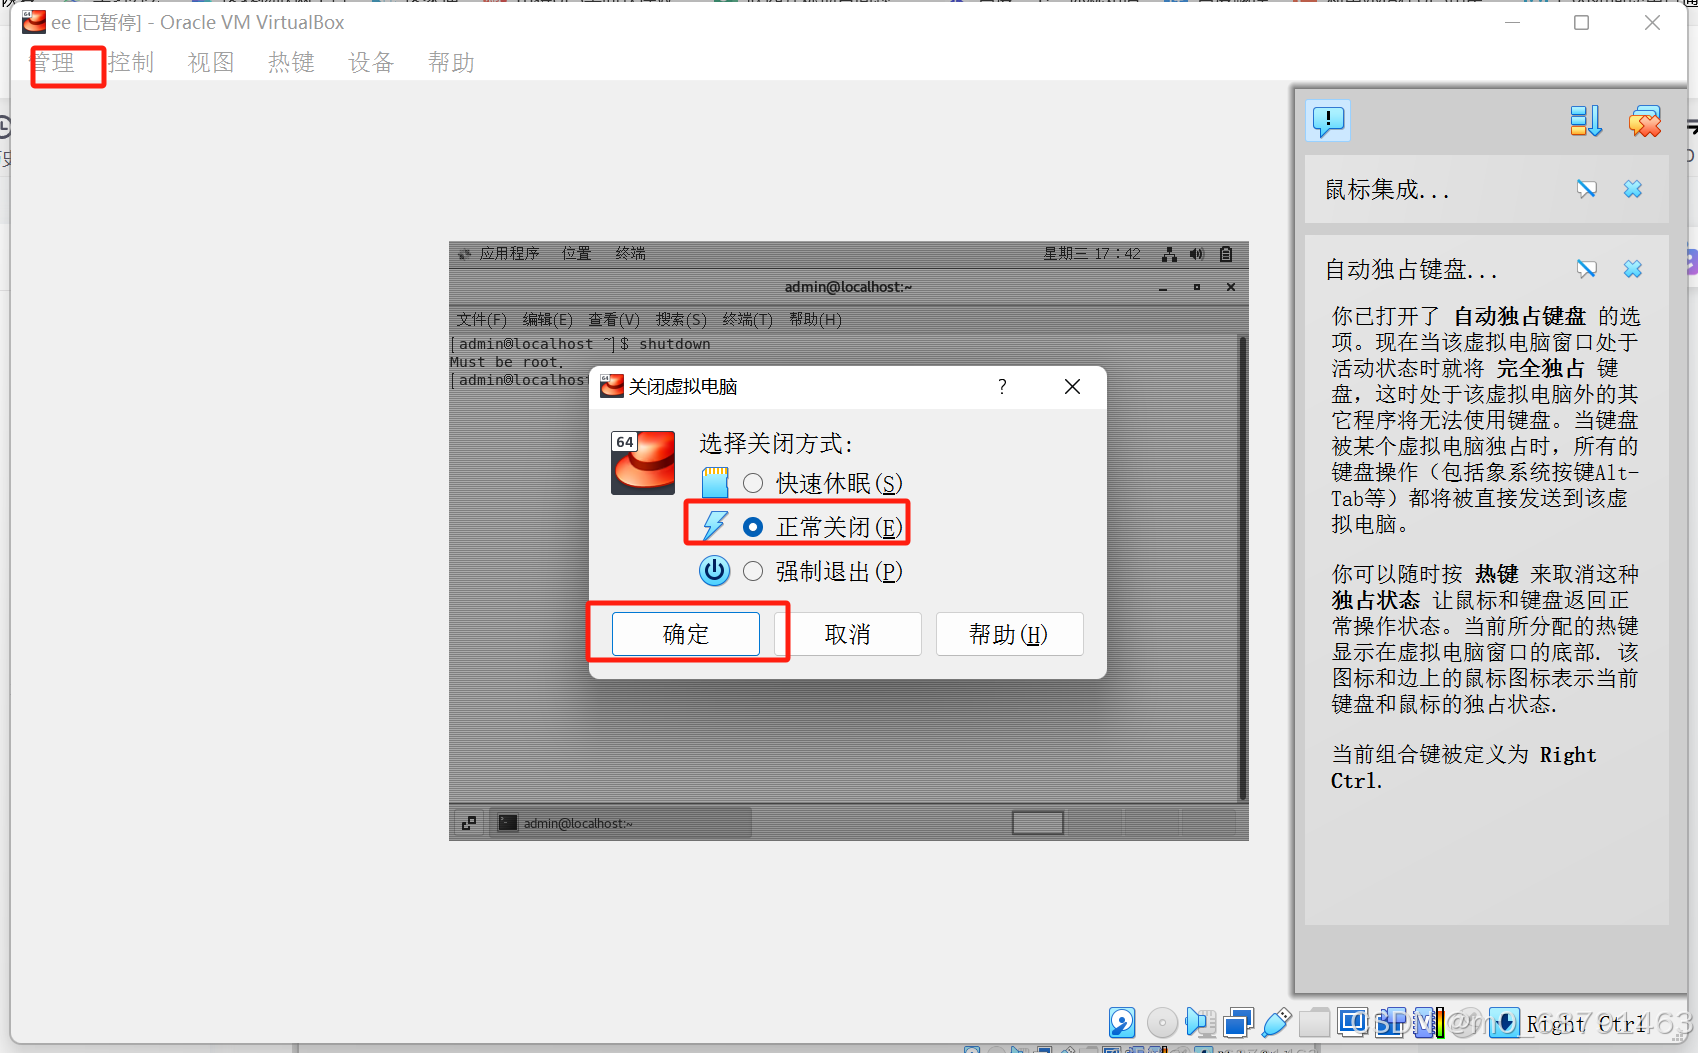Select the 快速休眠(S) radio option
The width and height of the screenshot is (1698, 1053).
point(753,484)
